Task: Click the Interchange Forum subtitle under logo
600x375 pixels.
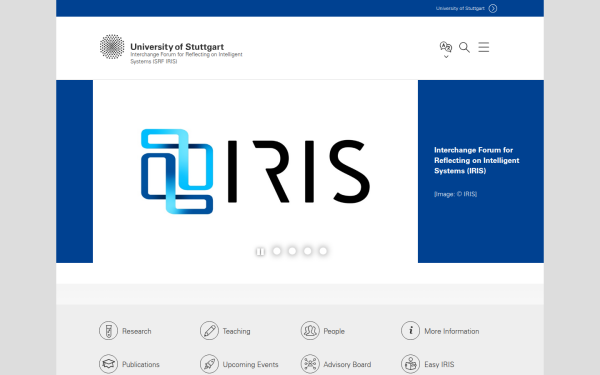Action: point(186,58)
